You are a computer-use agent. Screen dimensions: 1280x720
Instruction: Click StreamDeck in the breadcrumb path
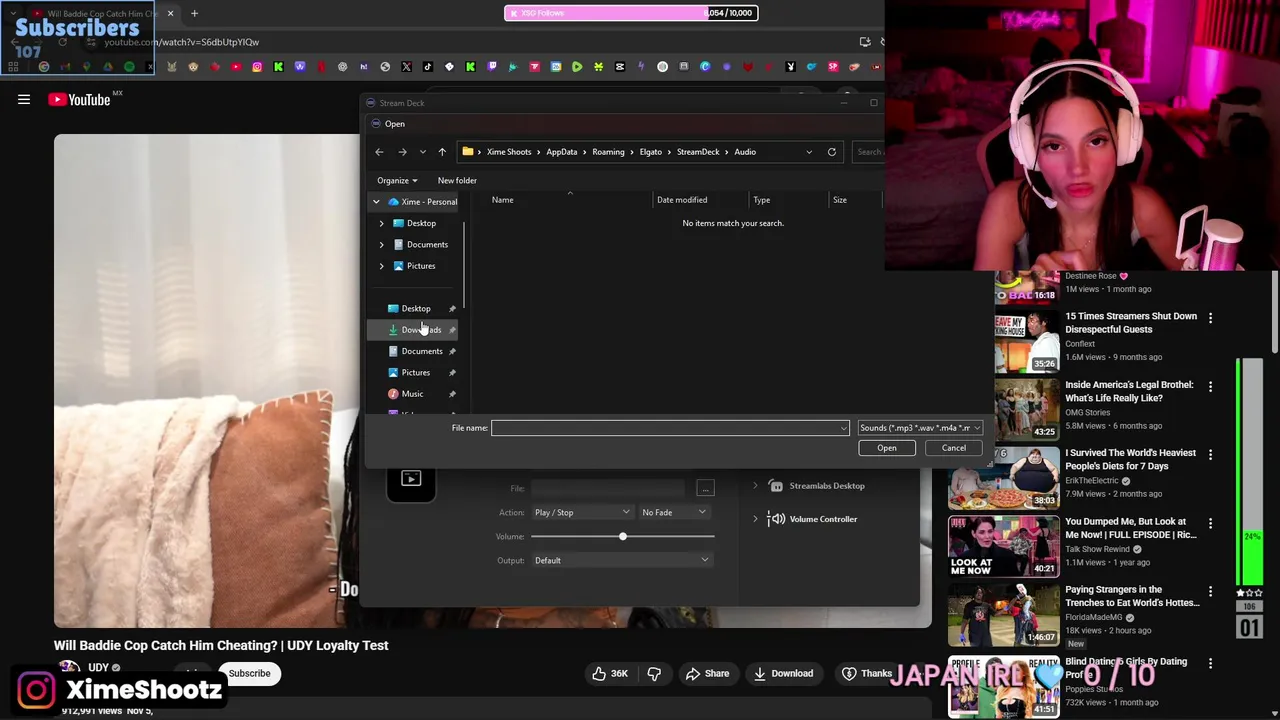698,152
